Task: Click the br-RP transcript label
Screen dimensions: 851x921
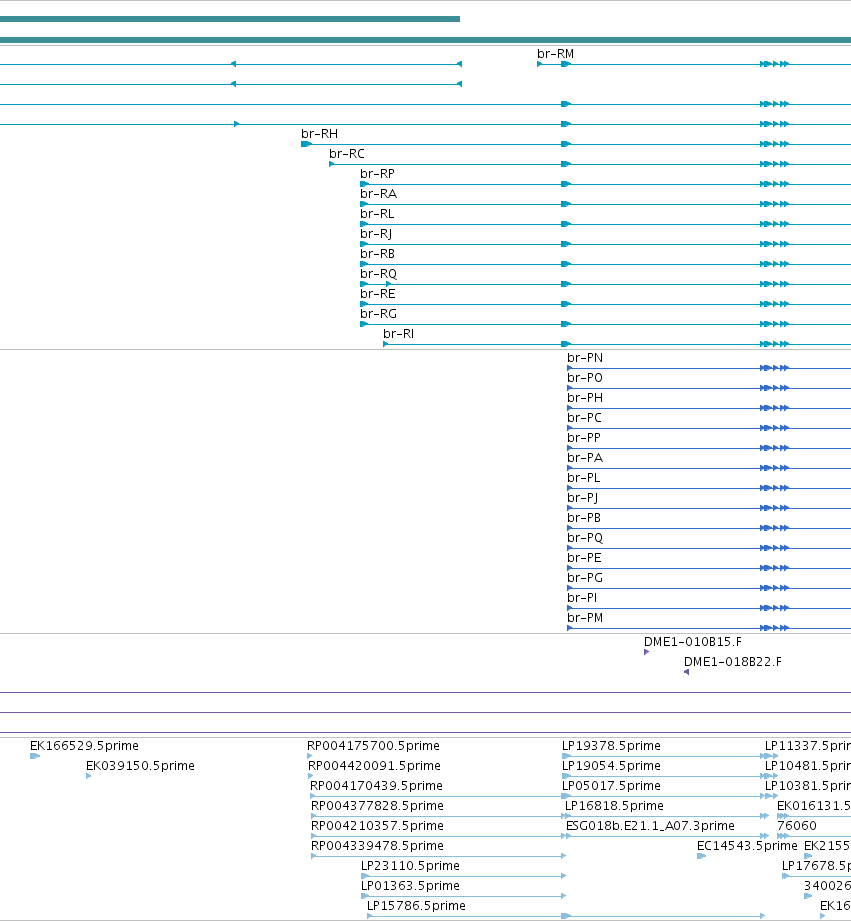Action: [377, 174]
